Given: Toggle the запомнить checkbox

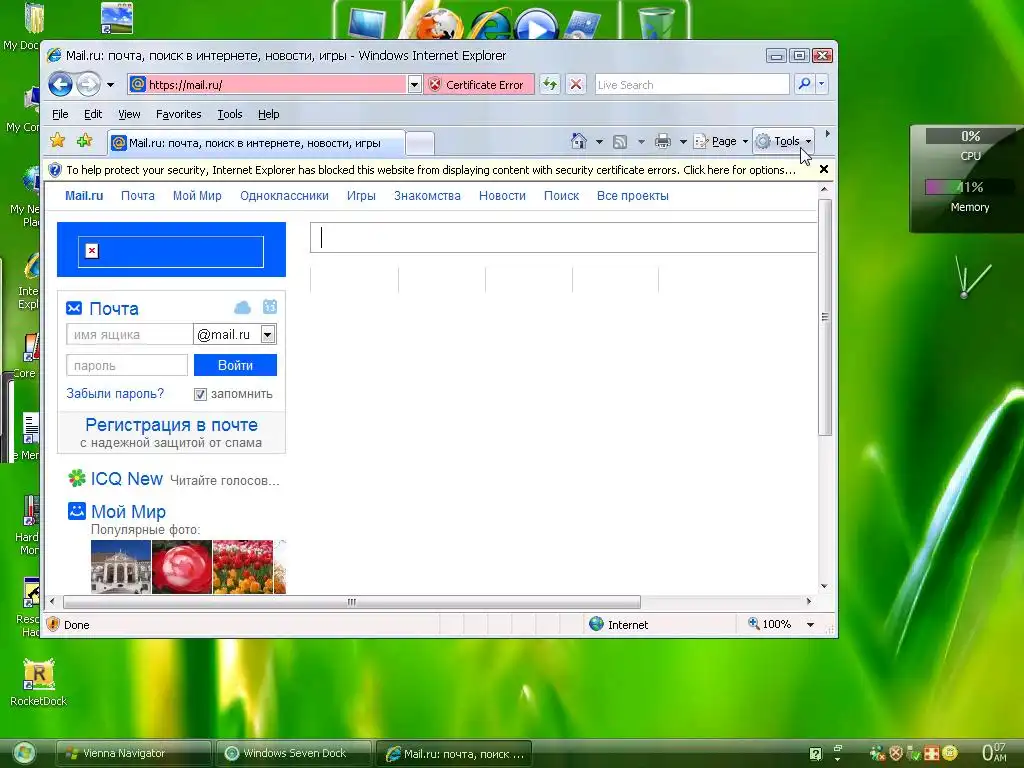Looking at the screenshot, I should pyautogui.click(x=200, y=394).
